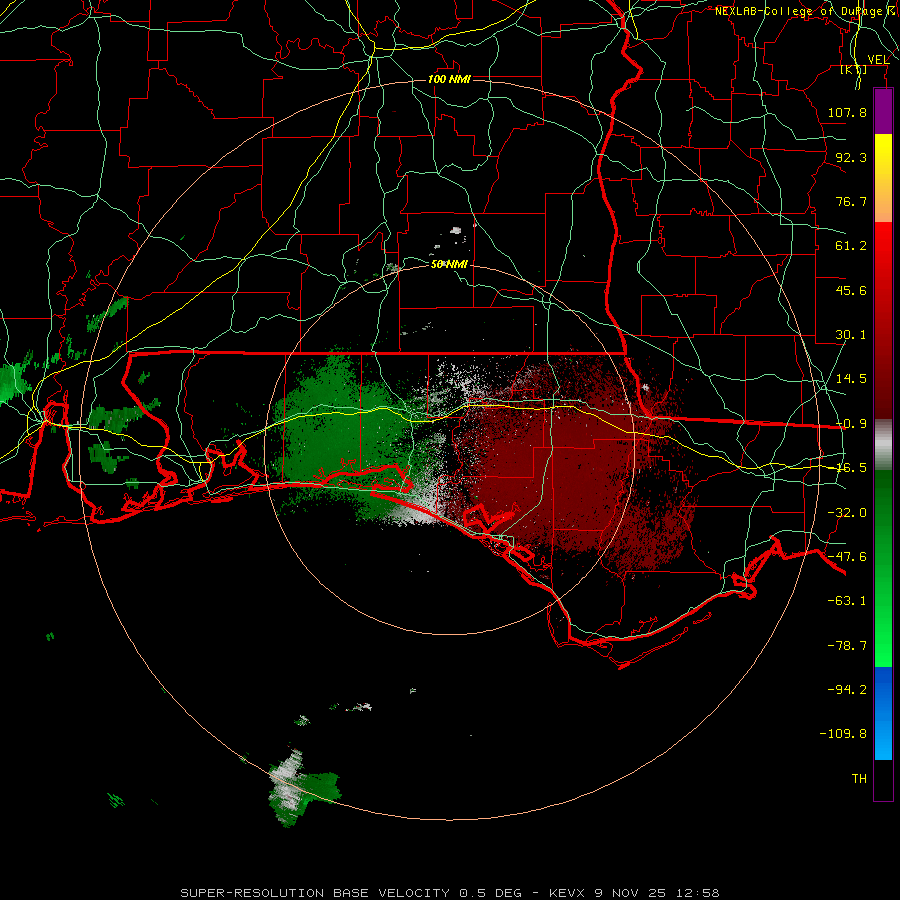Select the -47.6 legend value
The width and height of the screenshot is (900, 900).
pyautogui.click(x=847, y=557)
